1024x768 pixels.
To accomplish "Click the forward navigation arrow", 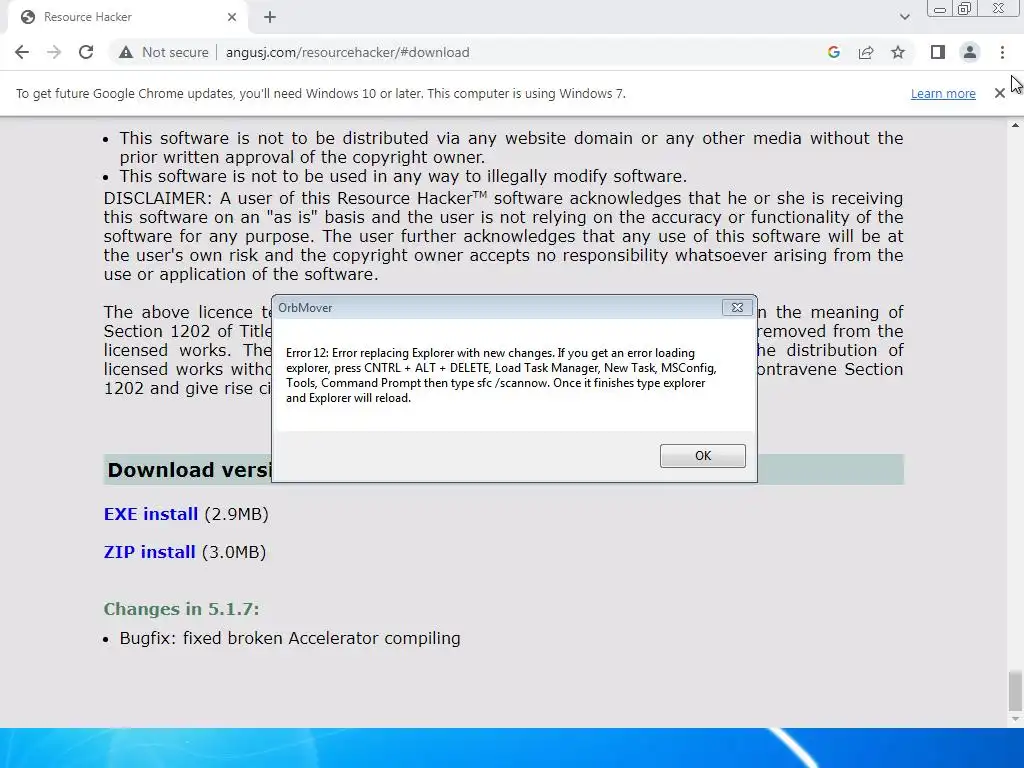I will tap(54, 52).
